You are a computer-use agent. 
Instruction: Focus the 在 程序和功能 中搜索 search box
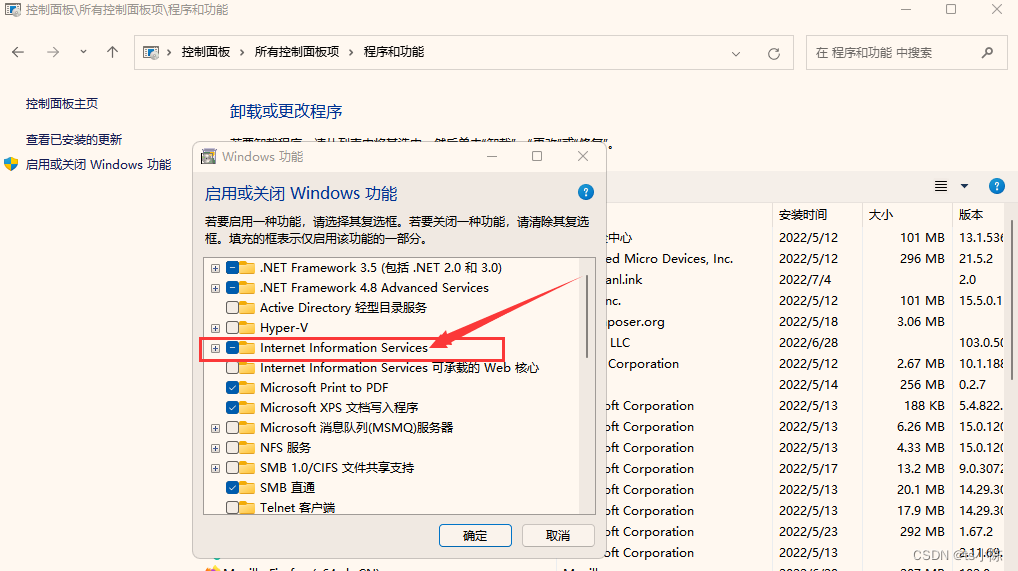click(x=906, y=53)
